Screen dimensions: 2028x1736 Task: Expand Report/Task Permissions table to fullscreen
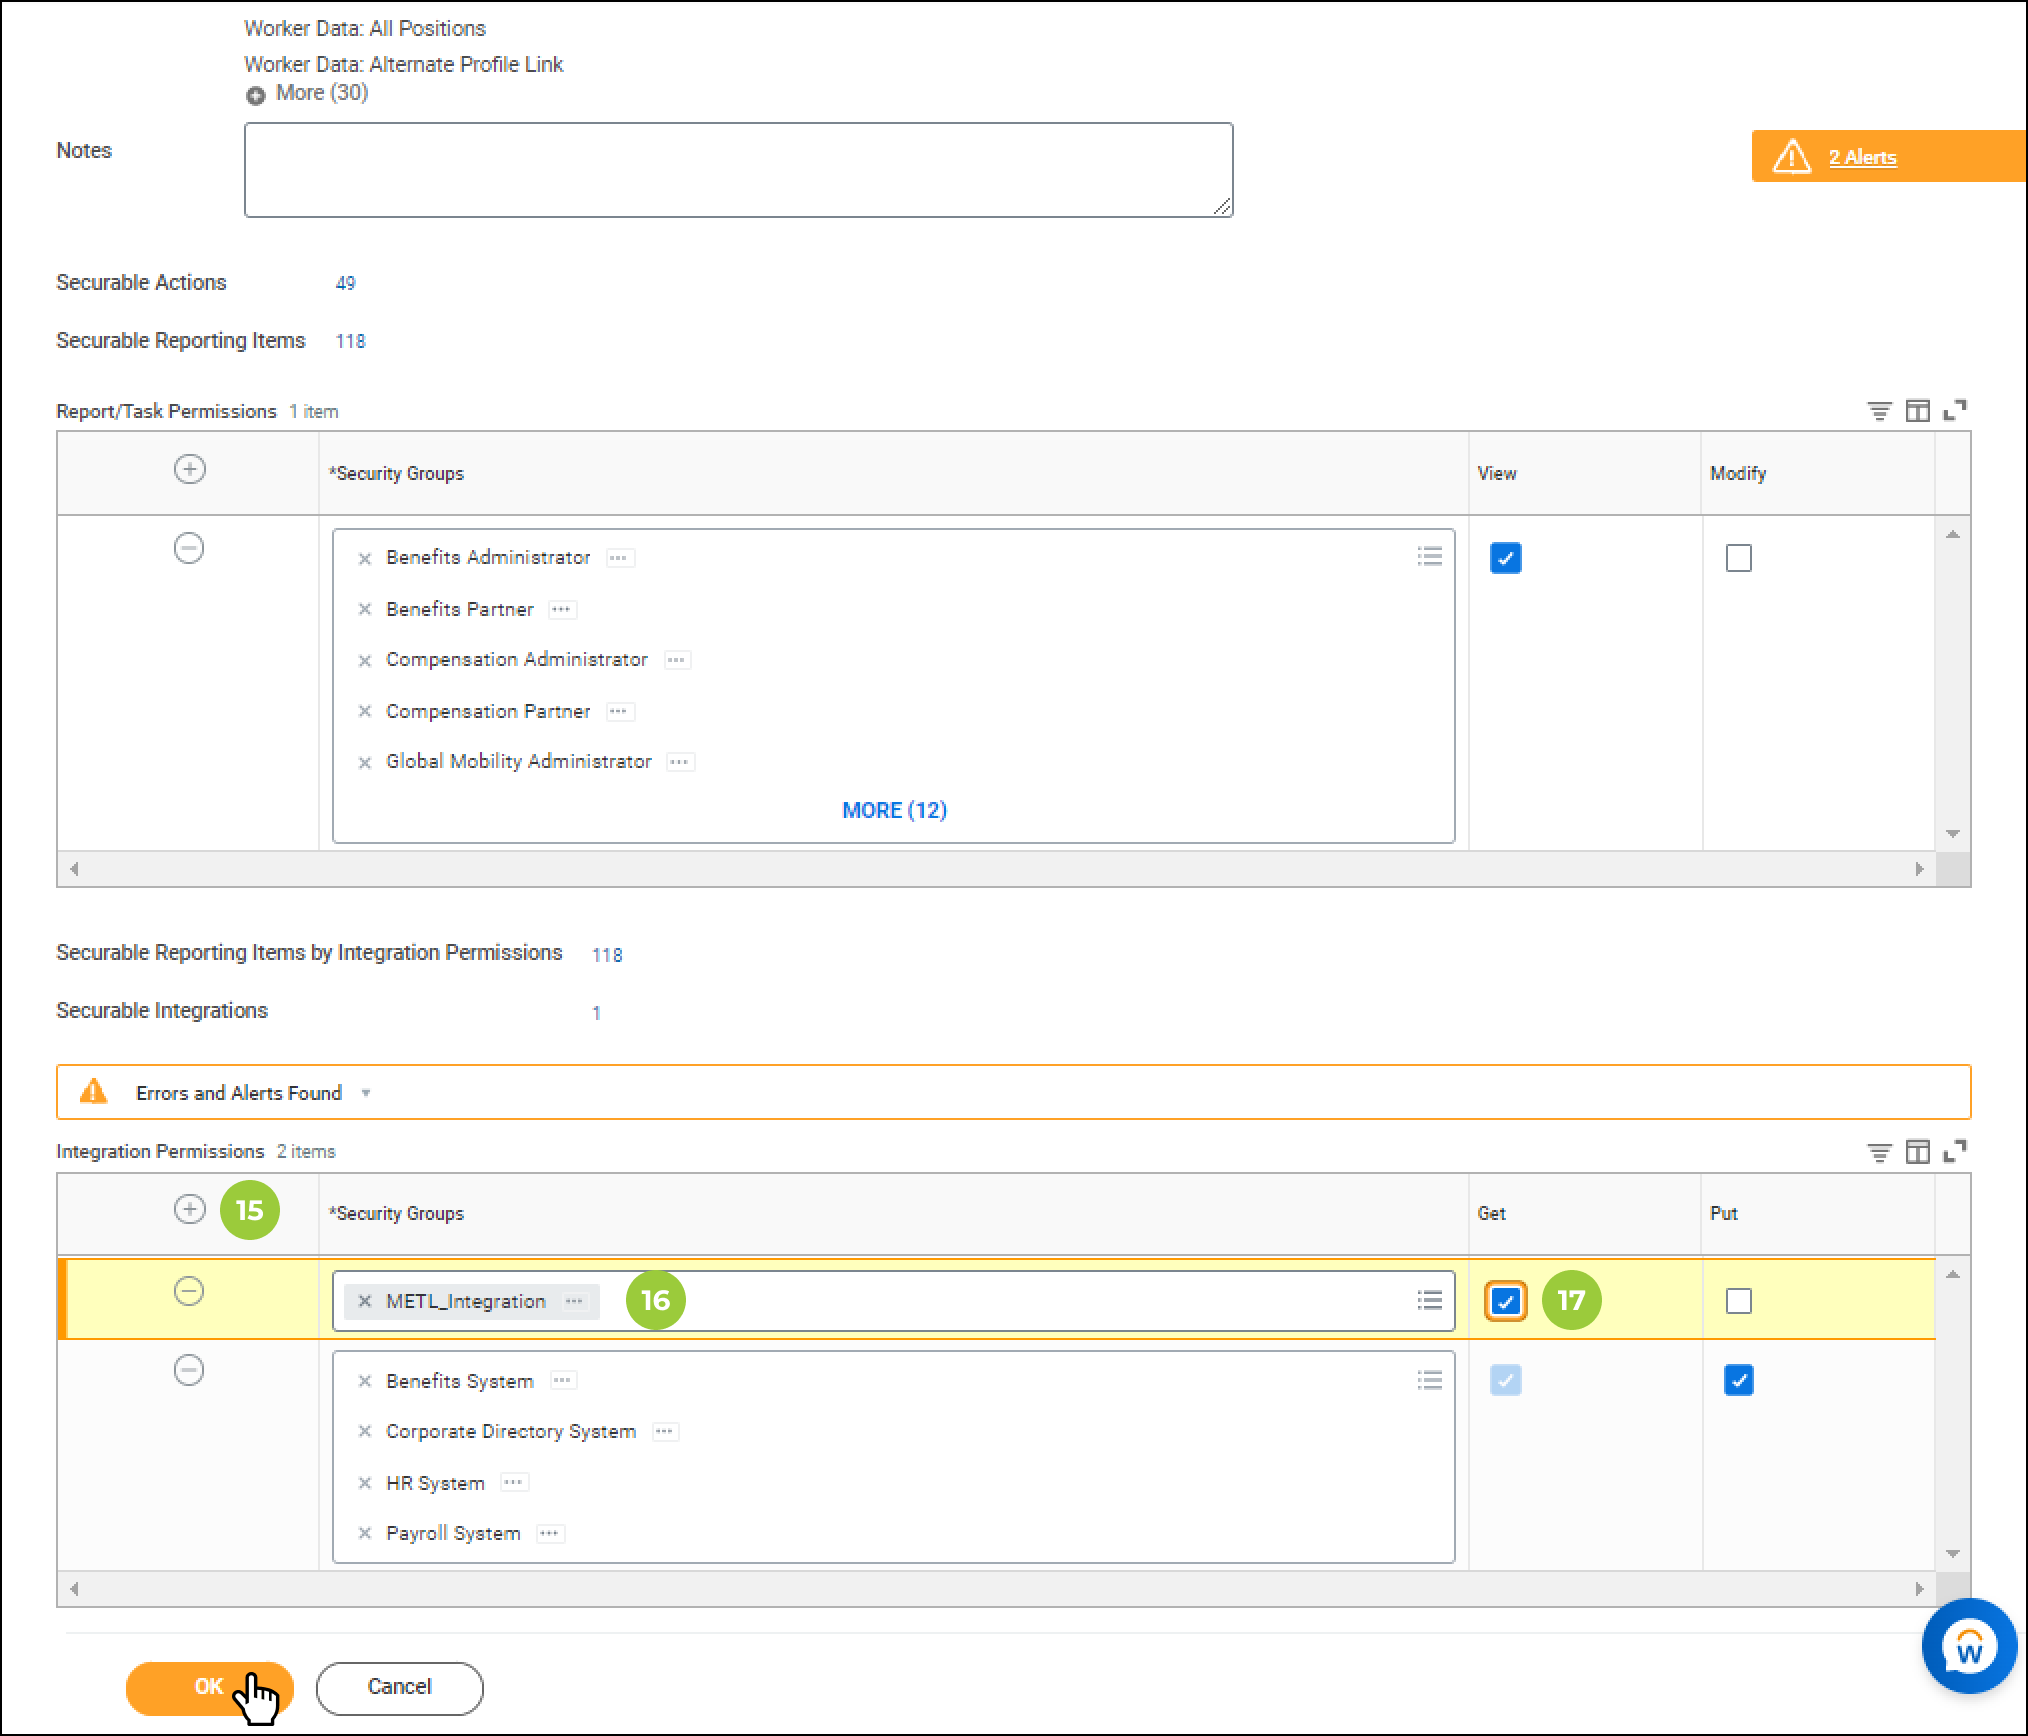pos(1954,410)
